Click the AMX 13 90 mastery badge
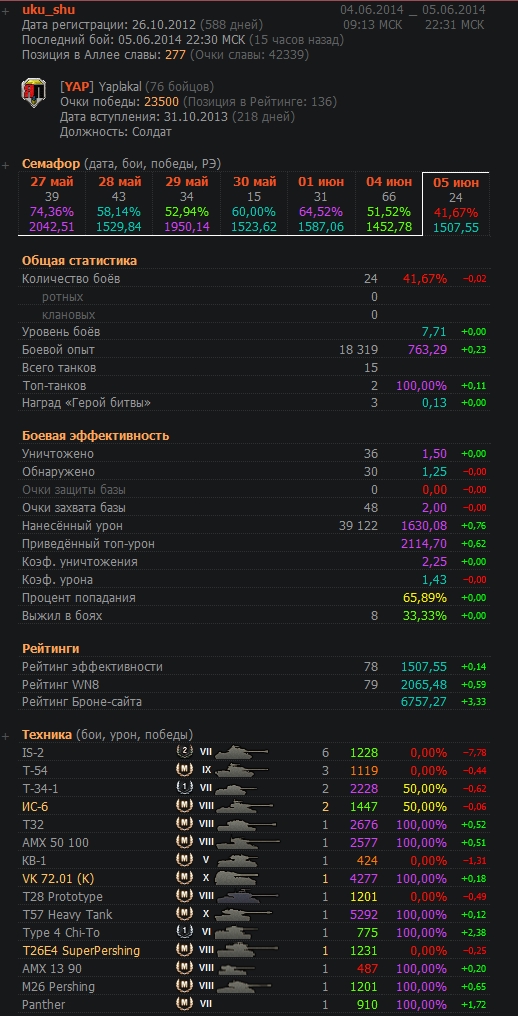This screenshot has height=1016, width=518. pos(185,969)
